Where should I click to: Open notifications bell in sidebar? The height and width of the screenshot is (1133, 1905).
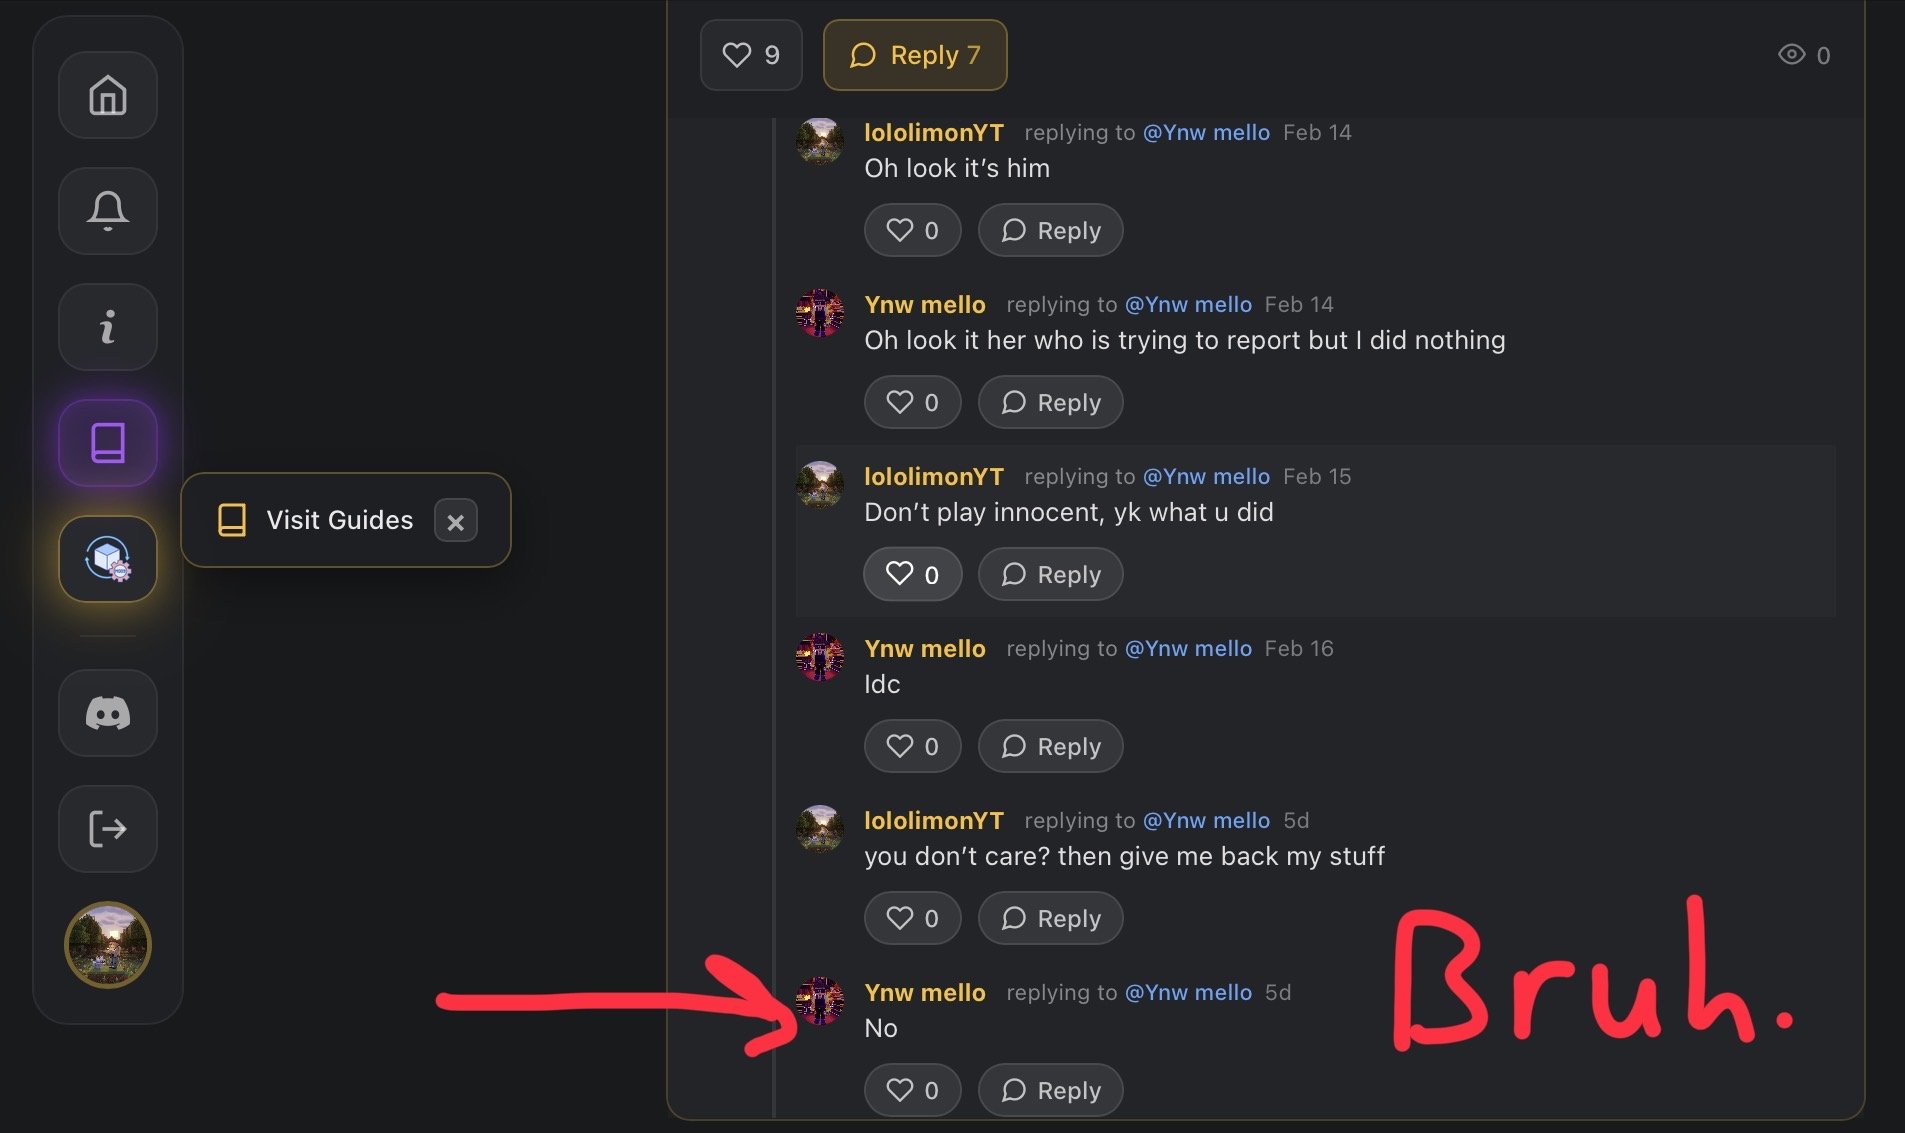(108, 211)
